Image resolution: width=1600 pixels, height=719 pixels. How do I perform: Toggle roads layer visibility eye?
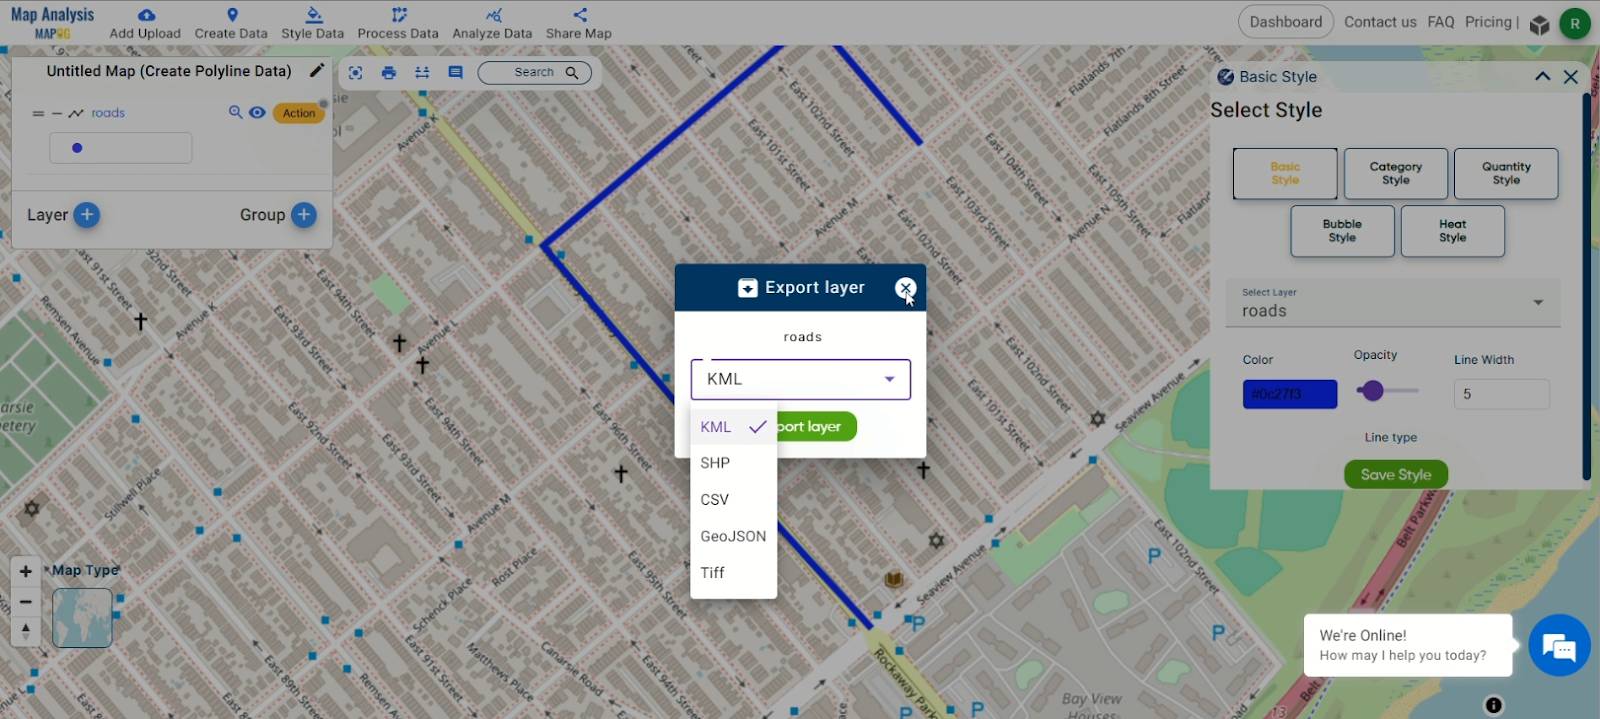(257, 112)
